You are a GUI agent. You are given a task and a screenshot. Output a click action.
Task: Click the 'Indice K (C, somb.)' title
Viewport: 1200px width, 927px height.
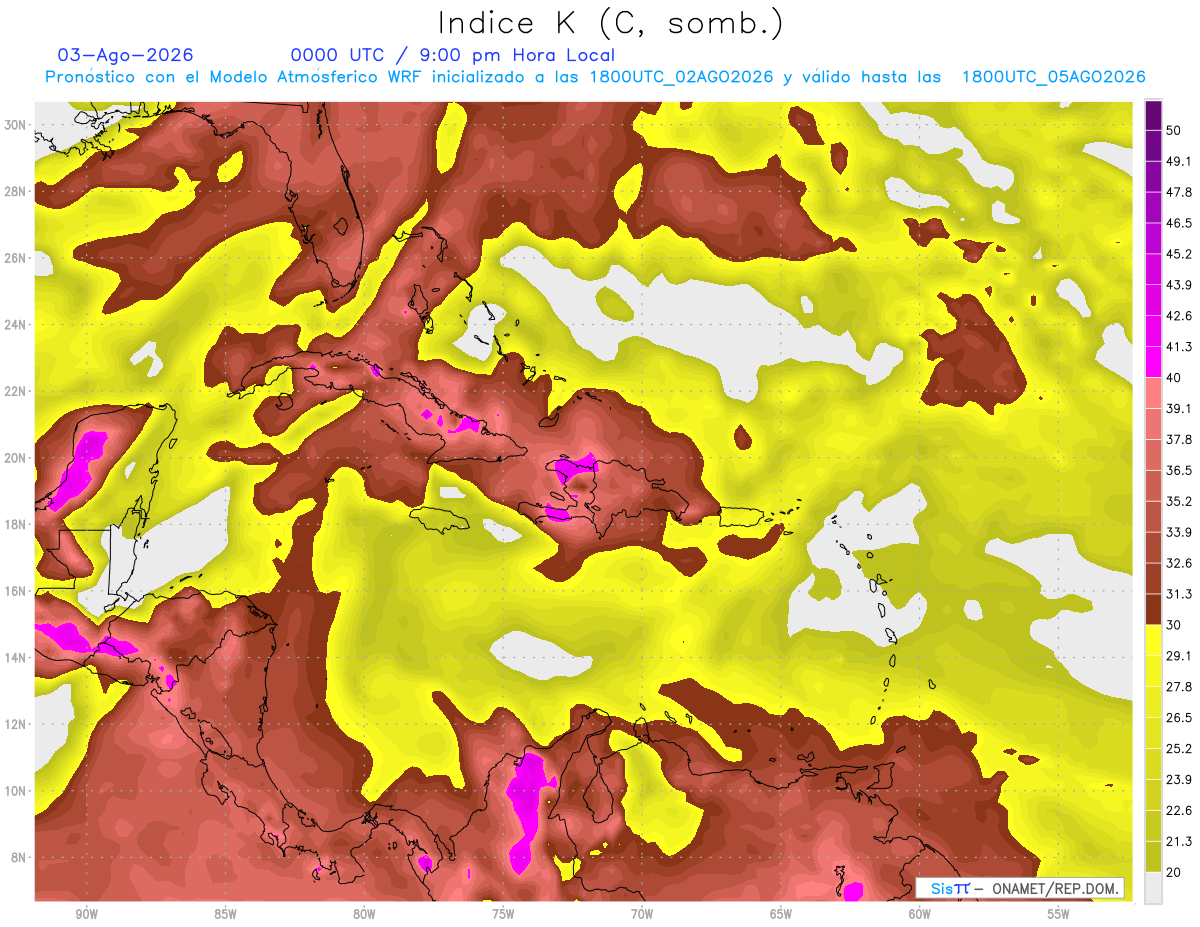click(611, 23)
